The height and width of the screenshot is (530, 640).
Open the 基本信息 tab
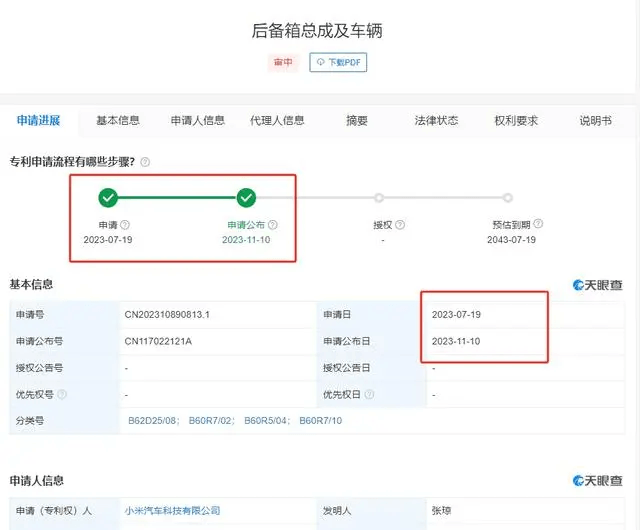[118, 120]
